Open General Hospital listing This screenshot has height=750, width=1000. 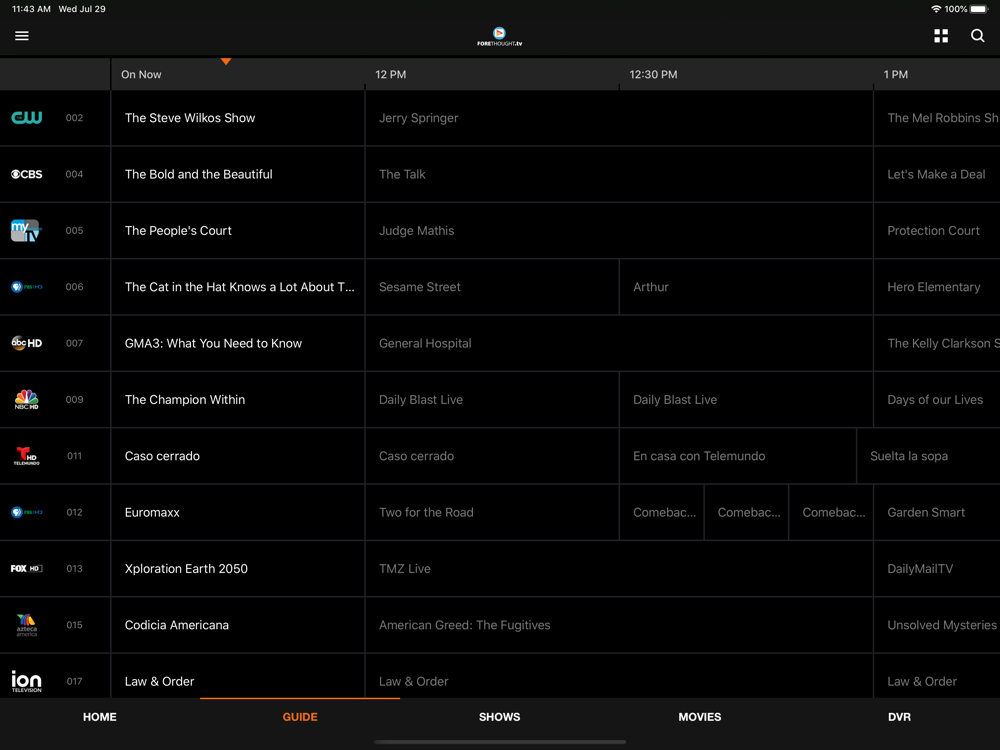point(619,343)
